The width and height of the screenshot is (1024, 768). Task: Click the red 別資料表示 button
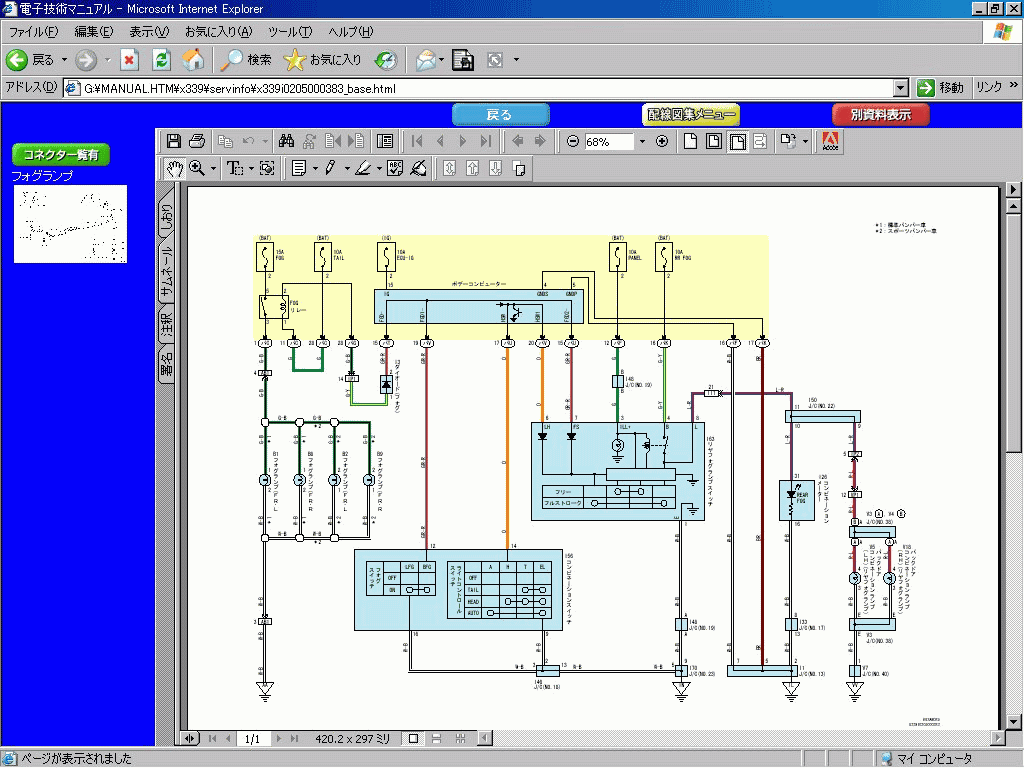pos(881,115)
